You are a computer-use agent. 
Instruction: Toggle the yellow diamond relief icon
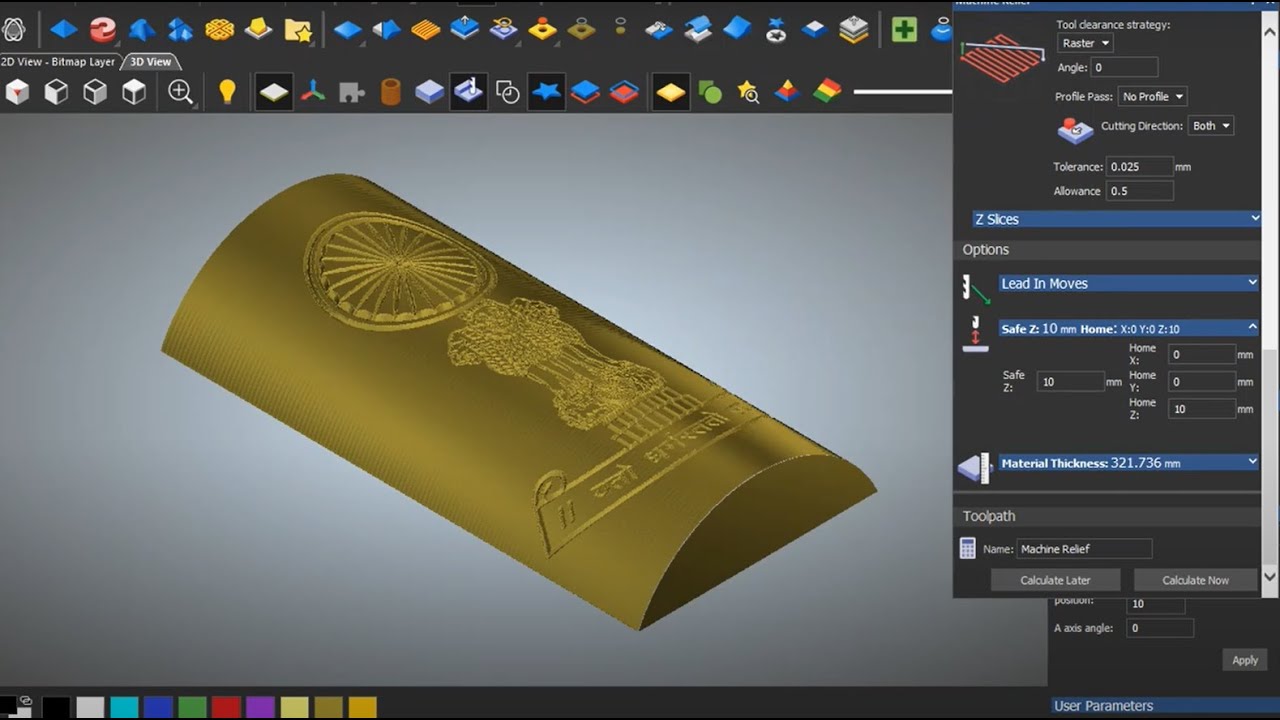click(671, 93)
